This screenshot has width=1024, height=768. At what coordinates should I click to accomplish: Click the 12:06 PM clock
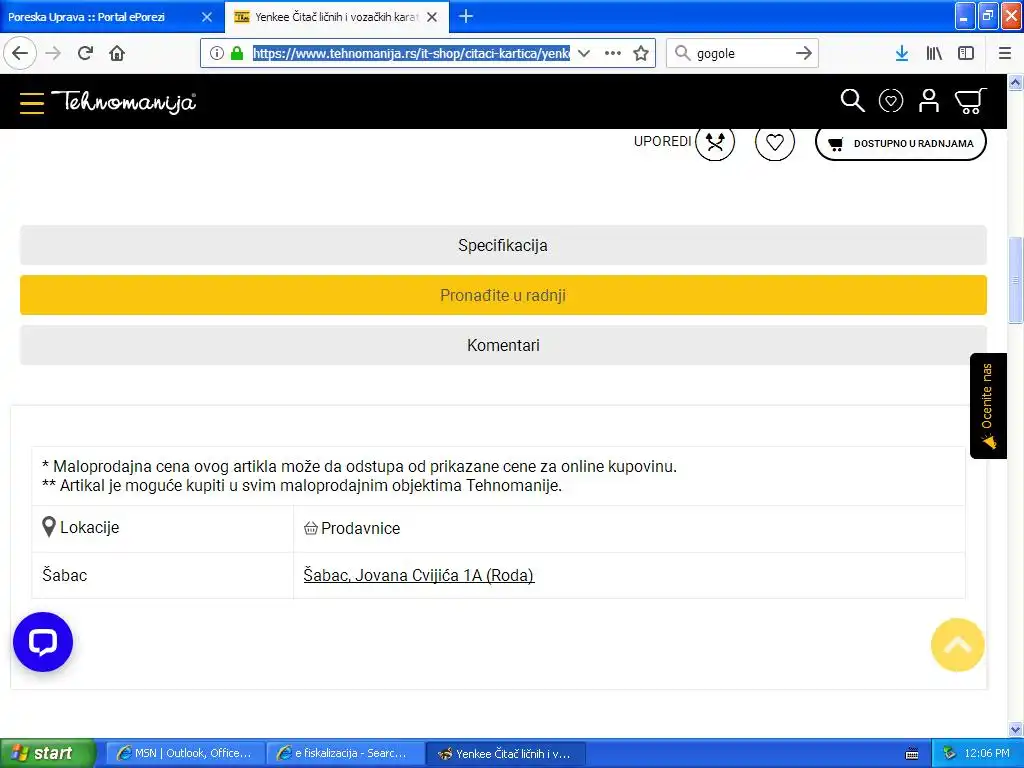[987, 753]
